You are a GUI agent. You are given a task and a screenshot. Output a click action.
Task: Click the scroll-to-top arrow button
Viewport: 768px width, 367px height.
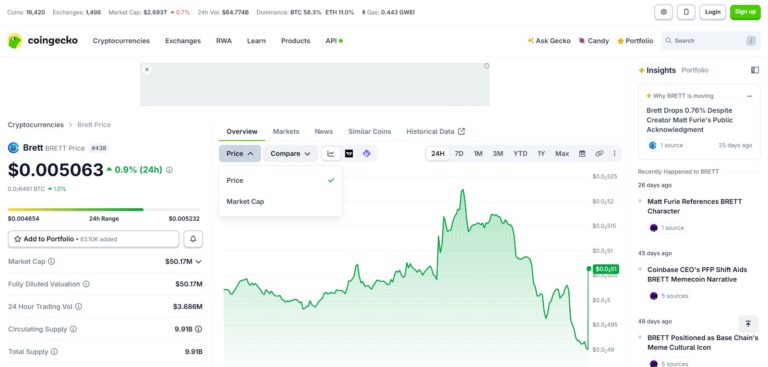748,323
